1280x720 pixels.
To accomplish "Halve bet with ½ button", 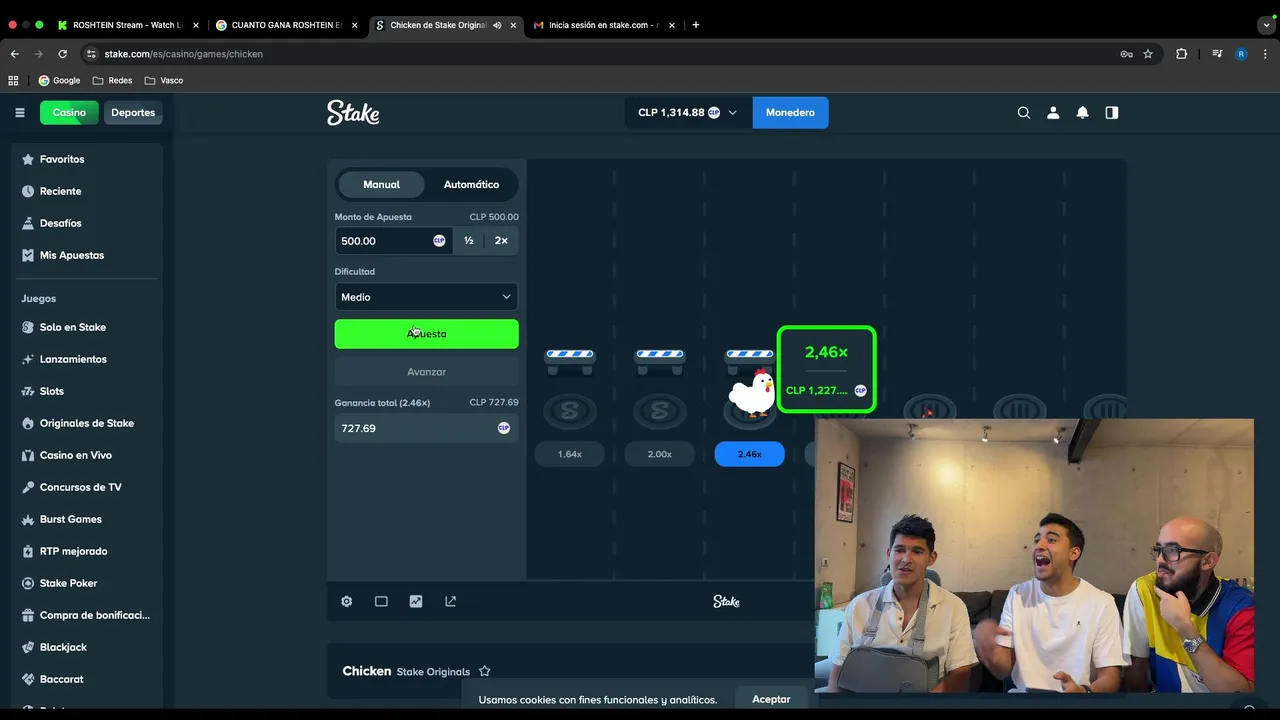I will click(468, 241).
